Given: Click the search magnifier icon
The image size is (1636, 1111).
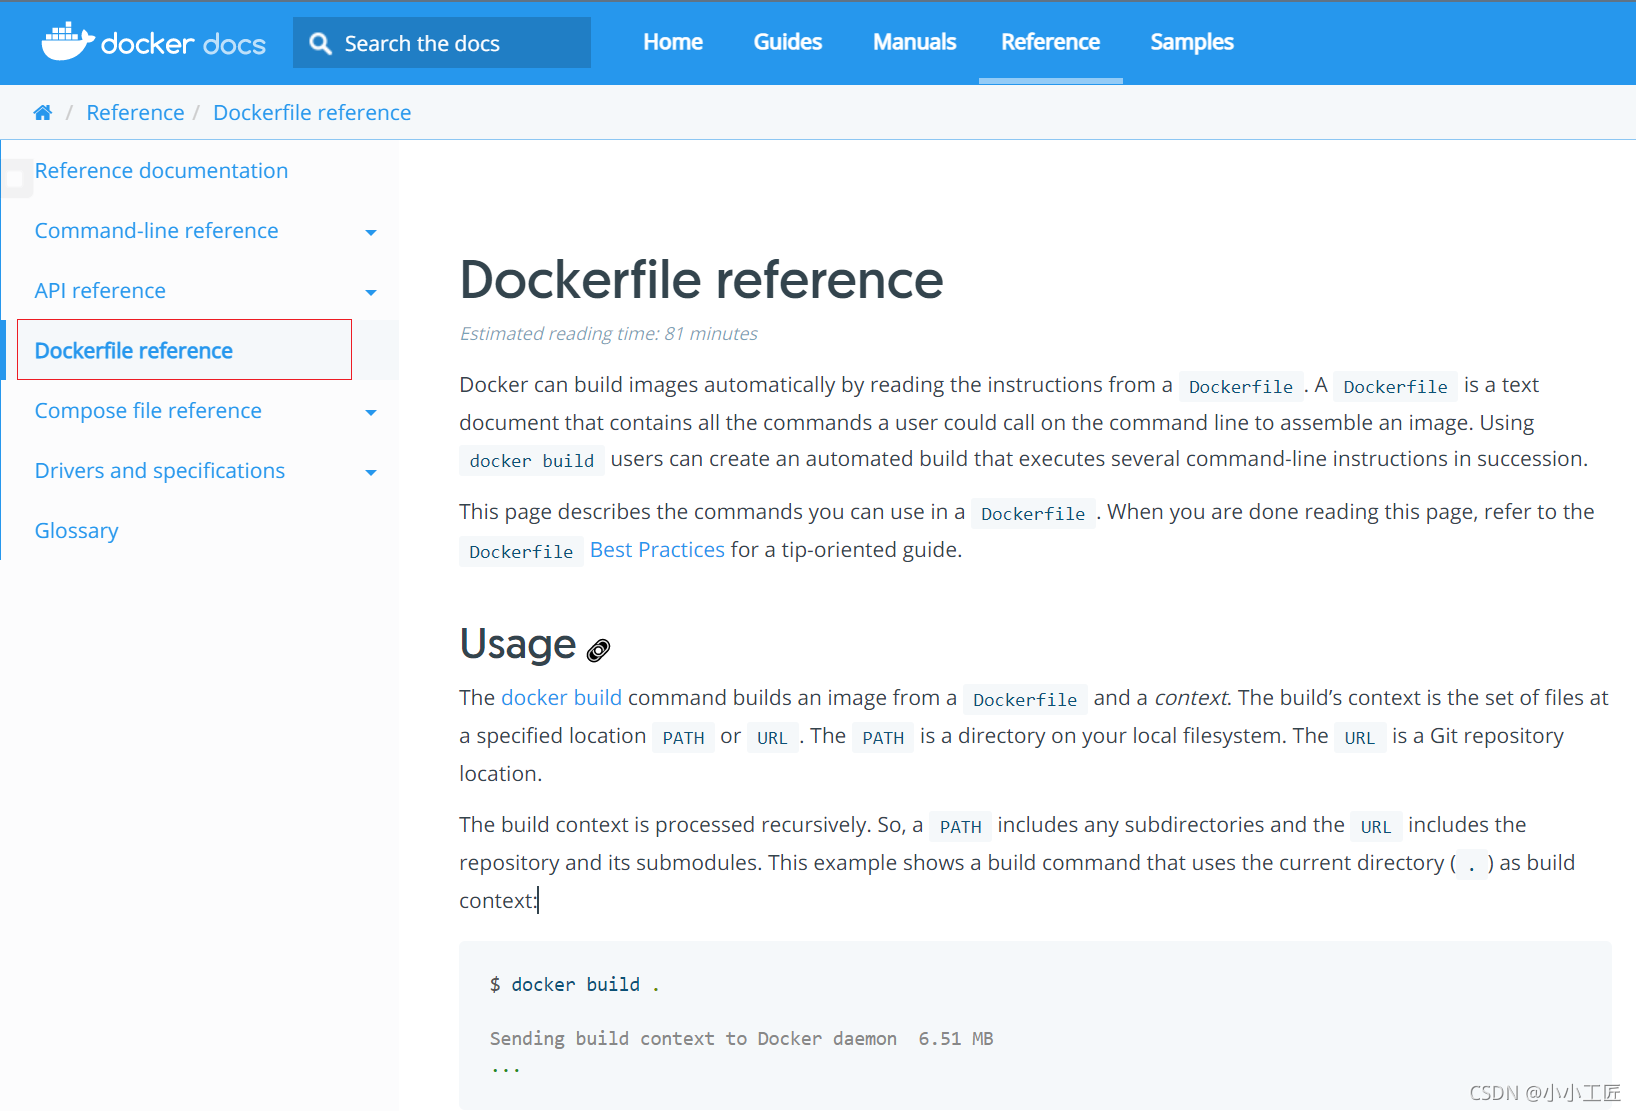Looking at the screenshot, I should tap(320, 43).
